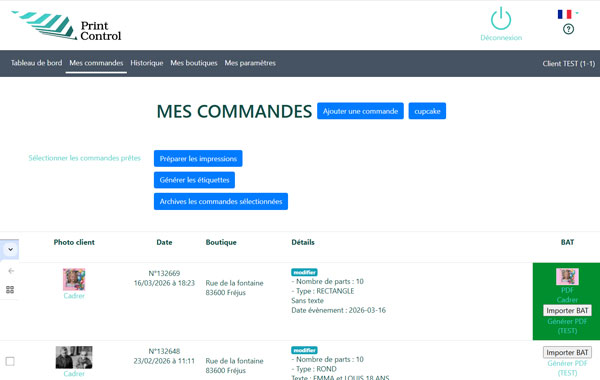Image resolution: width=600 pixels, height=380 pixels.
Task: Click the PDF link in the green BAT cell
Action: pyautogui.click(x=567, y=290)
